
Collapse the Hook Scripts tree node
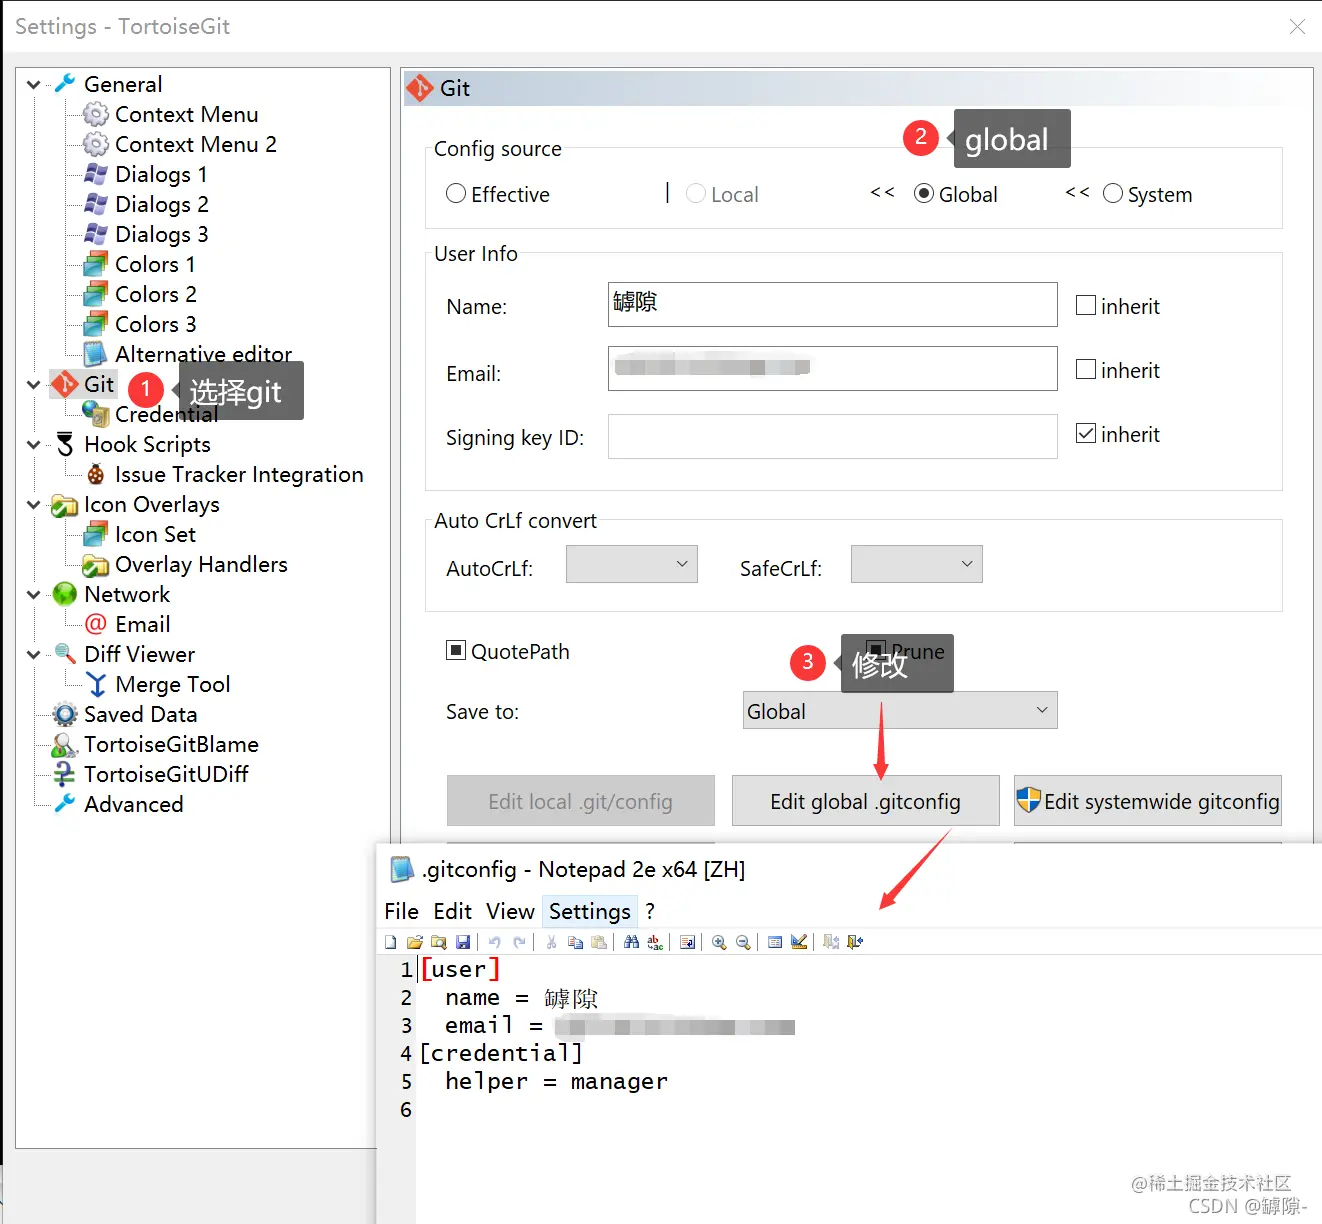pyautogui.click(x=33, y=445)
